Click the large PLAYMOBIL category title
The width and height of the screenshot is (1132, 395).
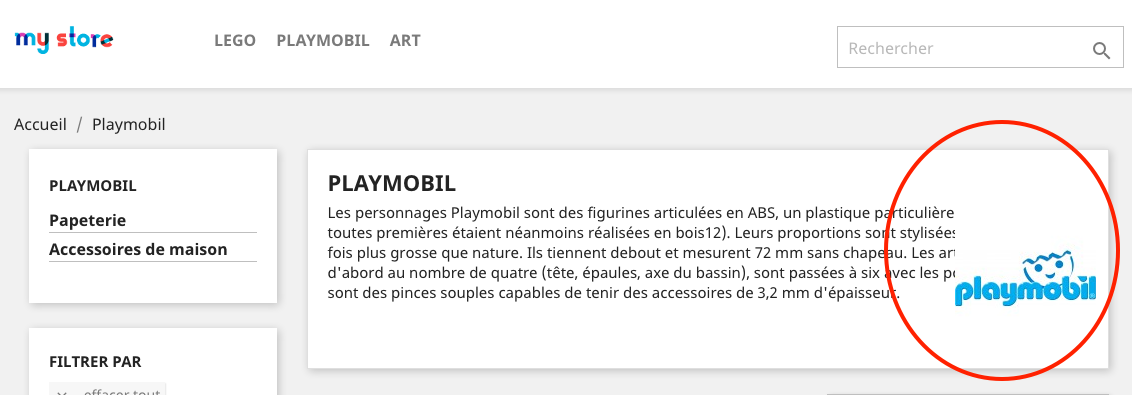click(x=391, y=183)
